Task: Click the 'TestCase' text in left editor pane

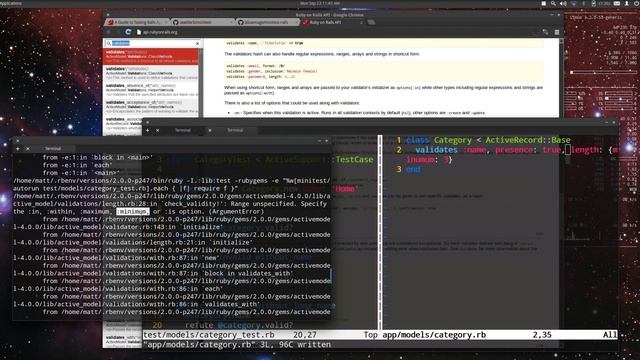Action: [354, 160]
